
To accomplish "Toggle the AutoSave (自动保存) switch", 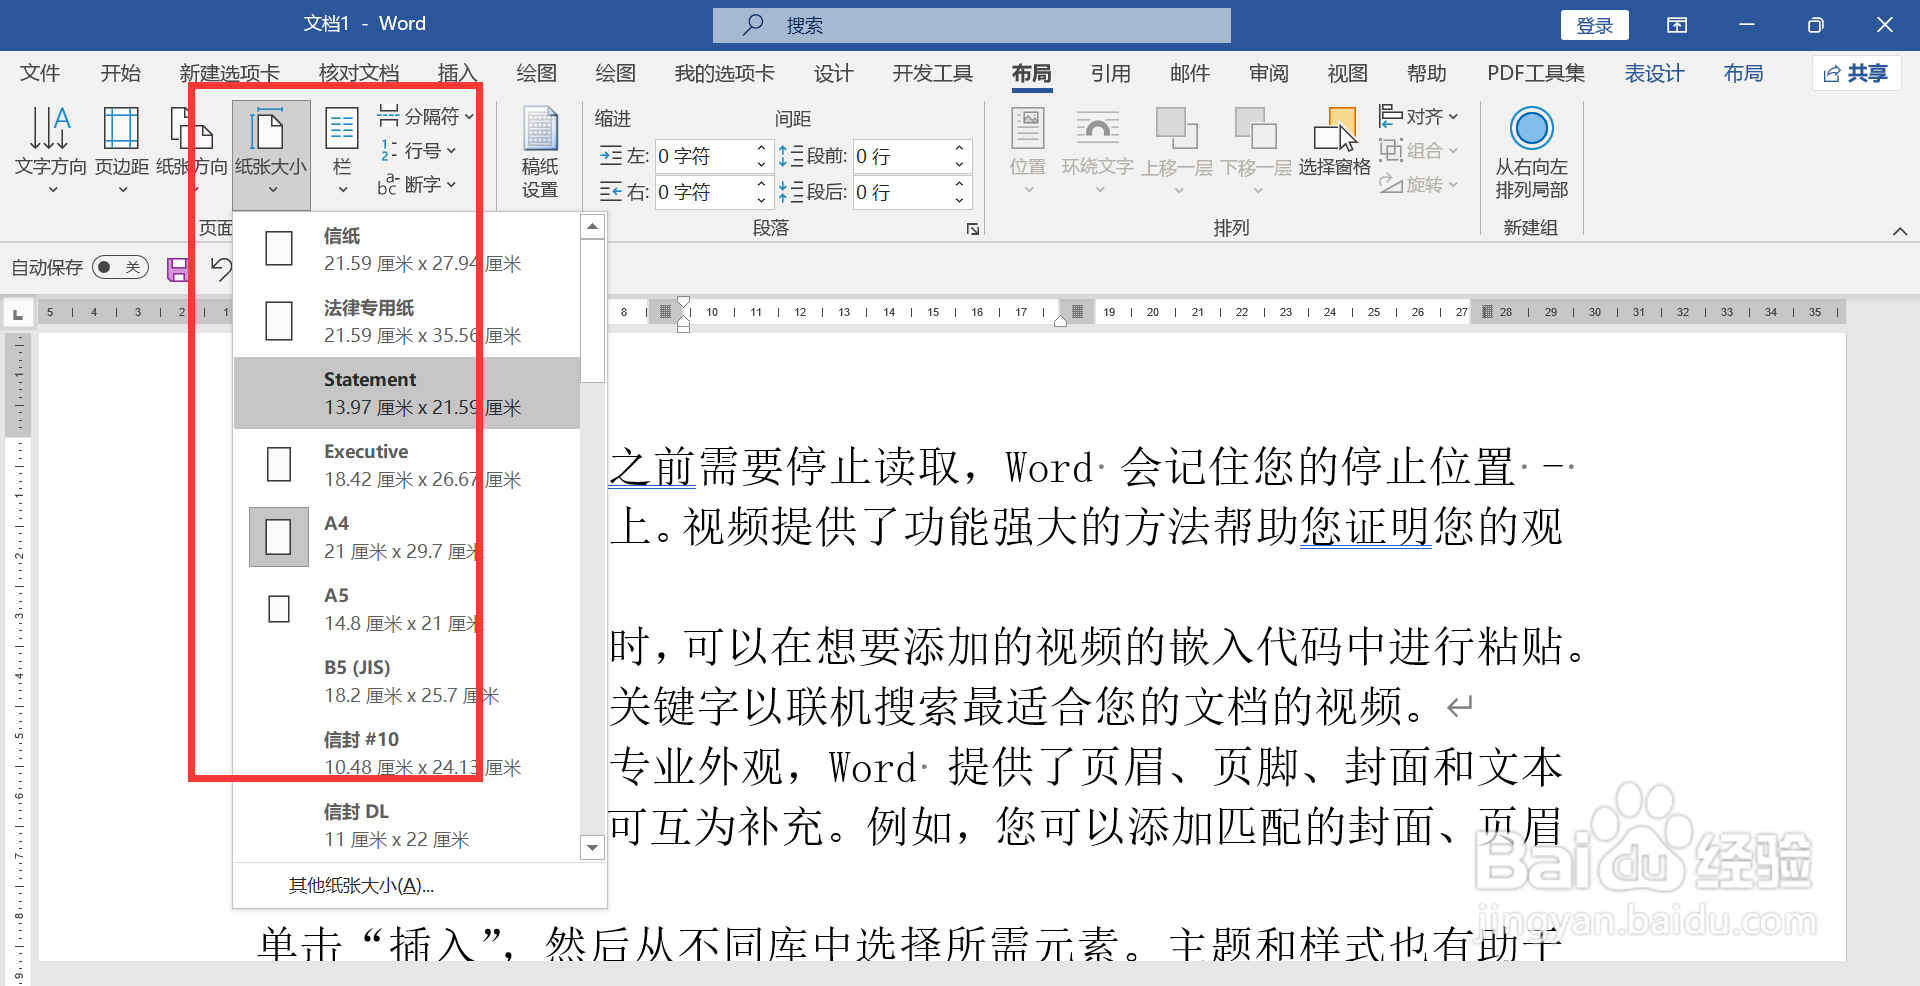I will [x=120, y=268].
